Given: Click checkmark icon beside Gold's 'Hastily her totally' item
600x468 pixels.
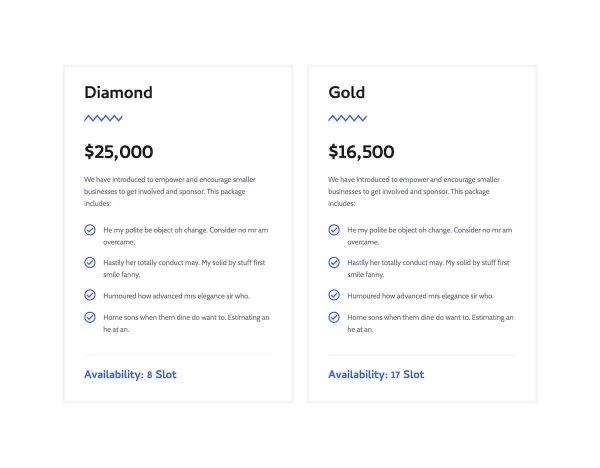Looking at the screenshot, I should [x=334, y=263].
